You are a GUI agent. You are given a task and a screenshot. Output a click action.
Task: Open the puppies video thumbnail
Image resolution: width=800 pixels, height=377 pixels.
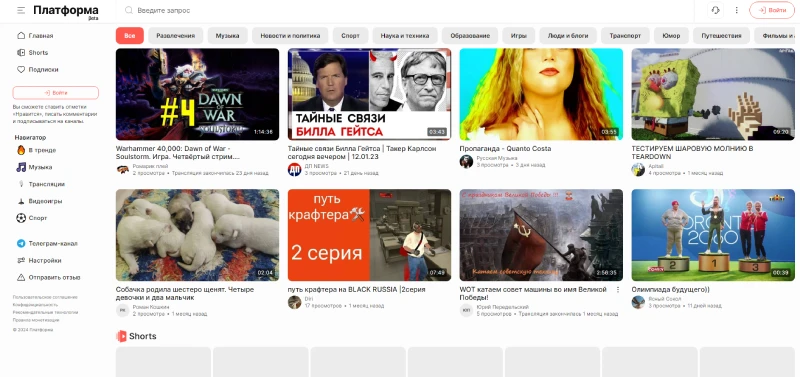(197, 235)
